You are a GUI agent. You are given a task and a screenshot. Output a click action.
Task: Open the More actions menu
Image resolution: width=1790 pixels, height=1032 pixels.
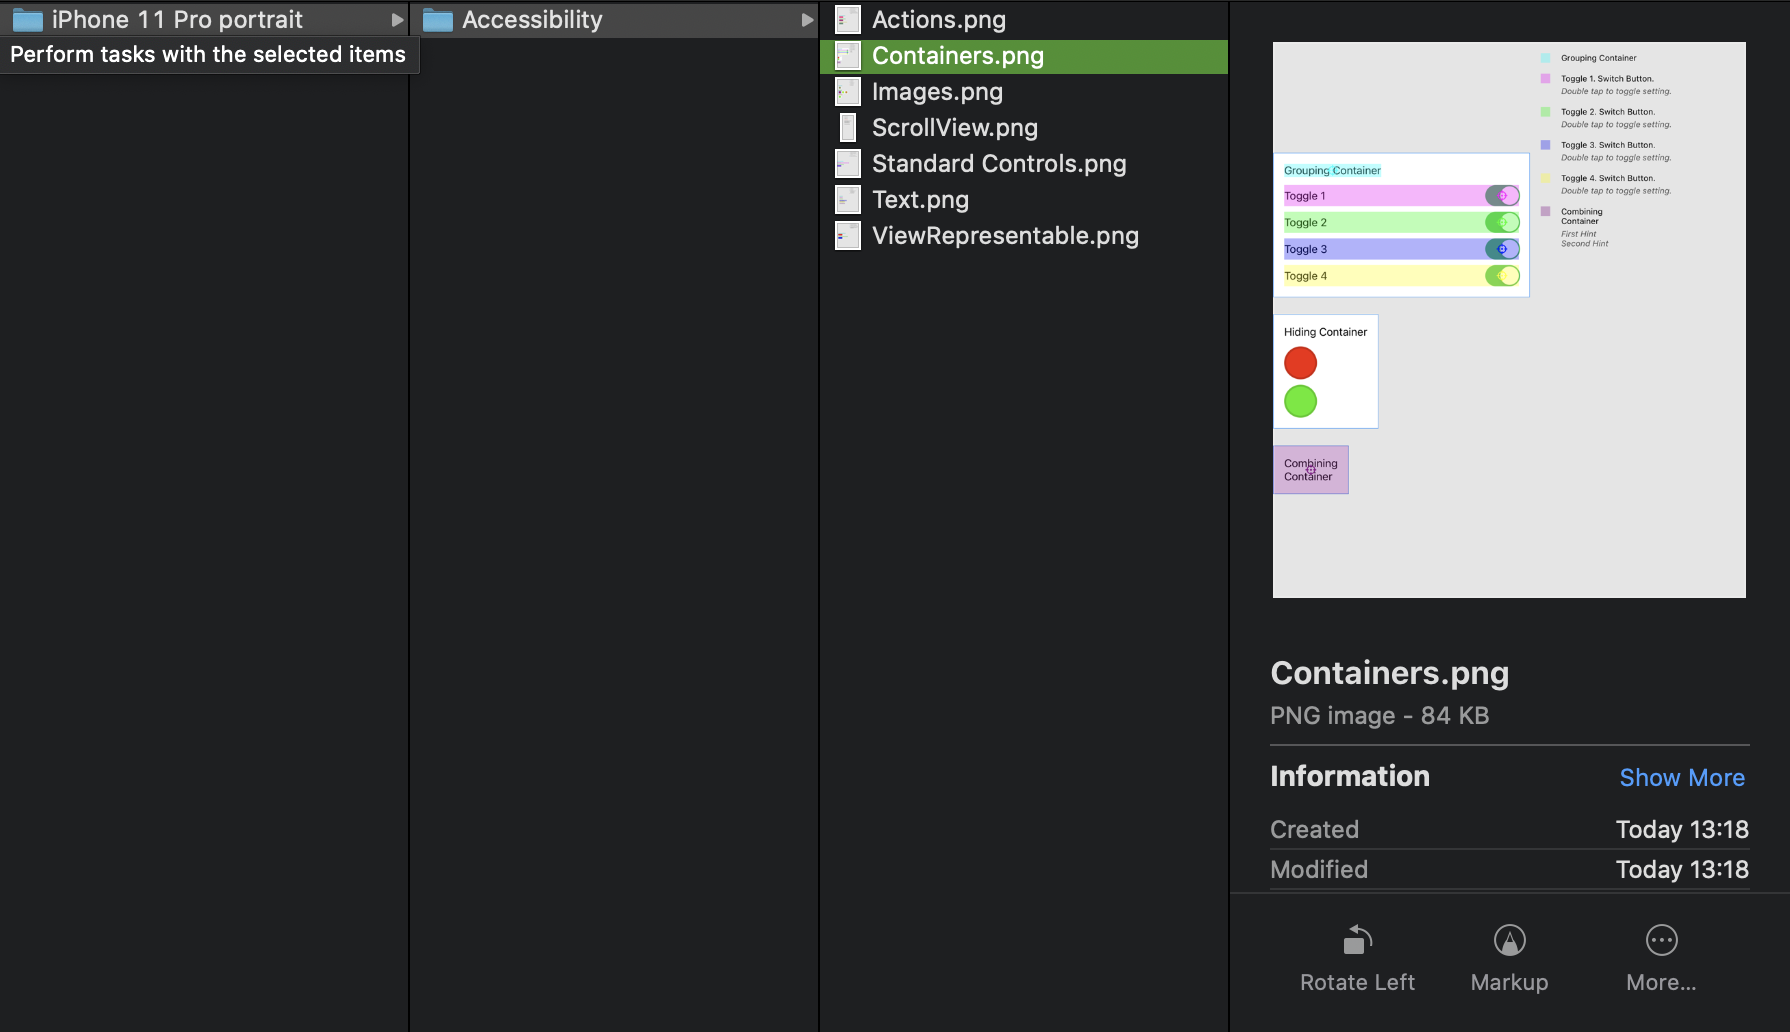[x=1661, y=941]
